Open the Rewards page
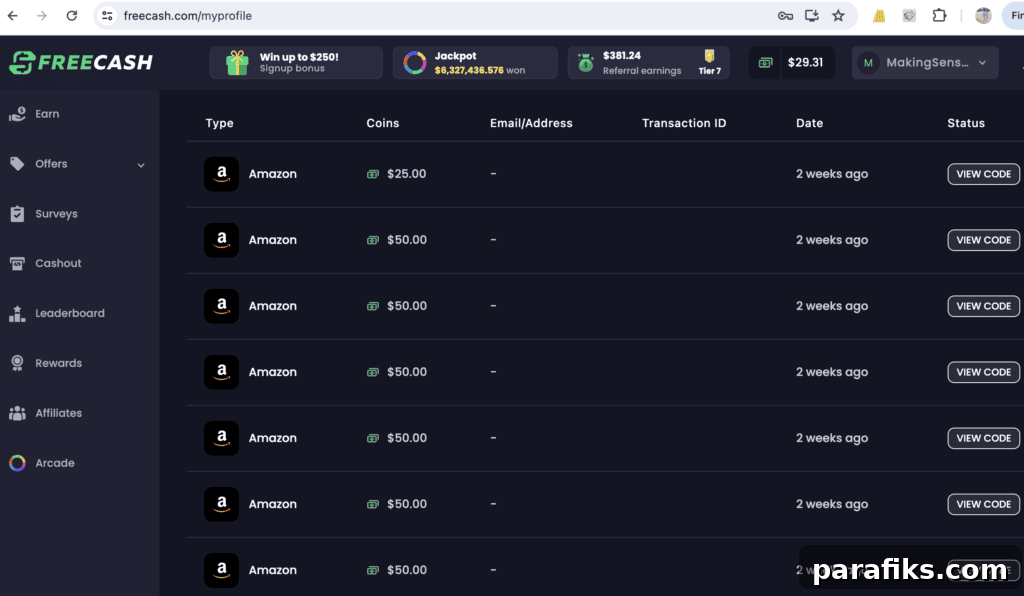 pyautogui.click(x=58, y=363)
